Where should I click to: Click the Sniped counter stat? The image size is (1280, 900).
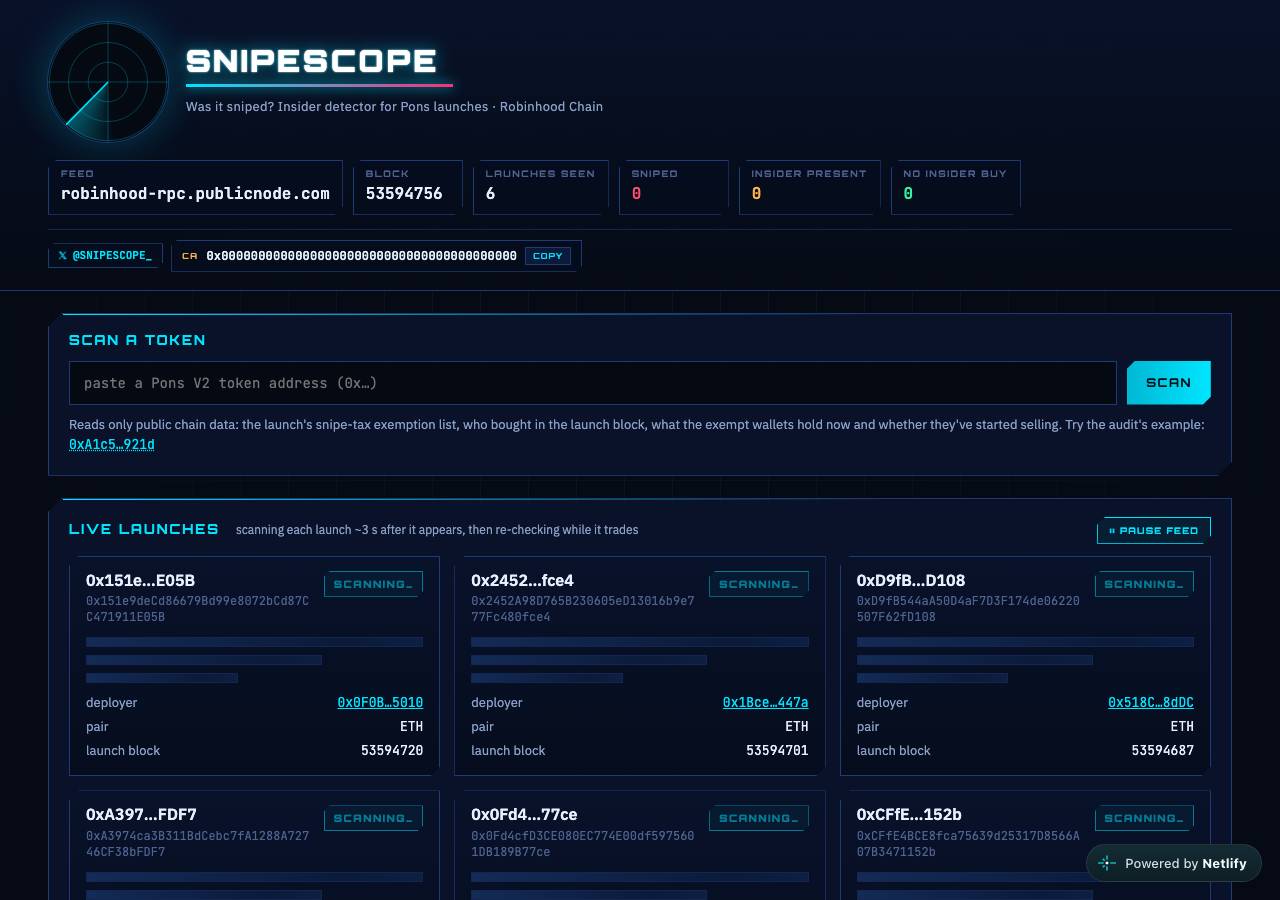[674, 187]
